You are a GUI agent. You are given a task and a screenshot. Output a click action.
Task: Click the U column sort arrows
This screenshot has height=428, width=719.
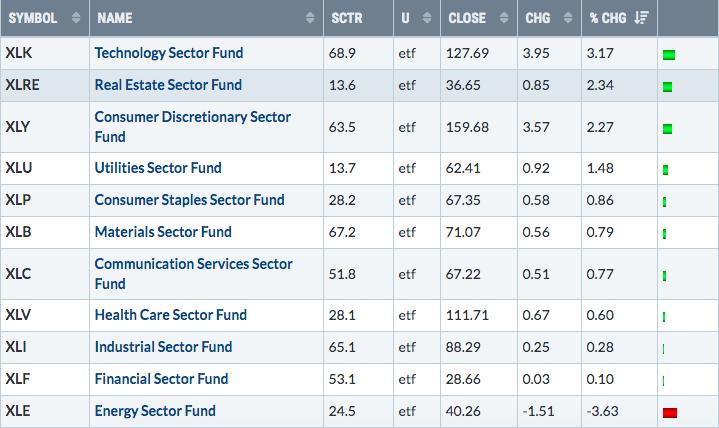tap(427, 18)
